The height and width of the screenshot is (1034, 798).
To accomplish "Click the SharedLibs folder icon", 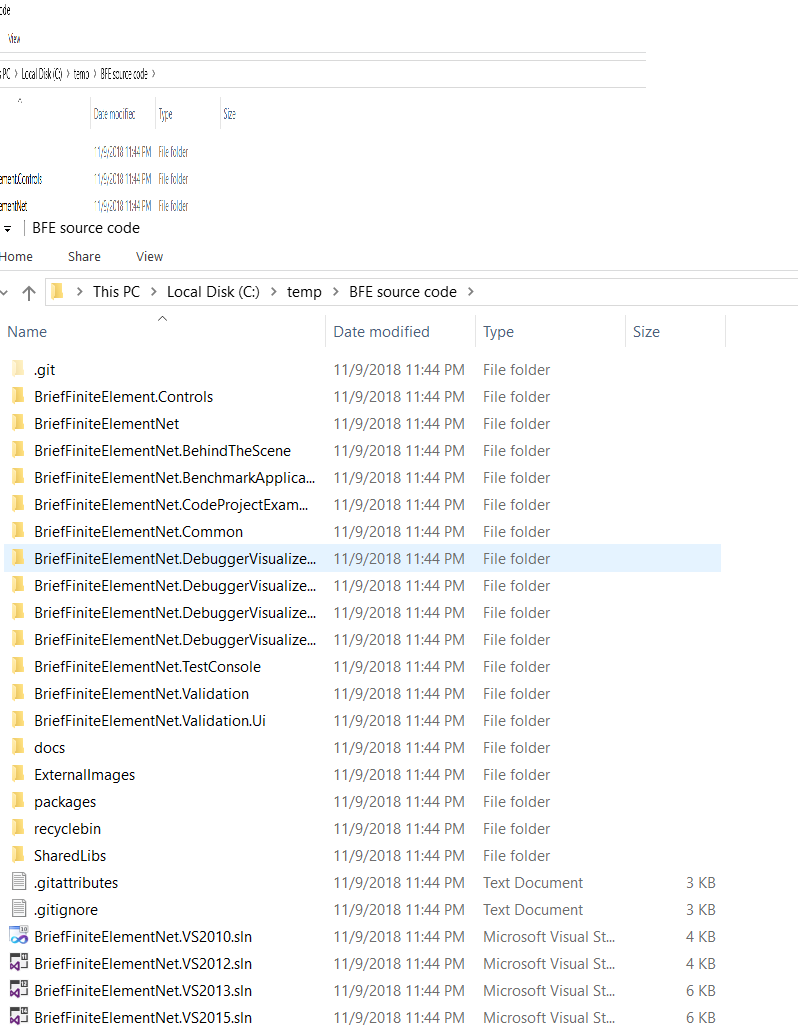I will point(18,855).
